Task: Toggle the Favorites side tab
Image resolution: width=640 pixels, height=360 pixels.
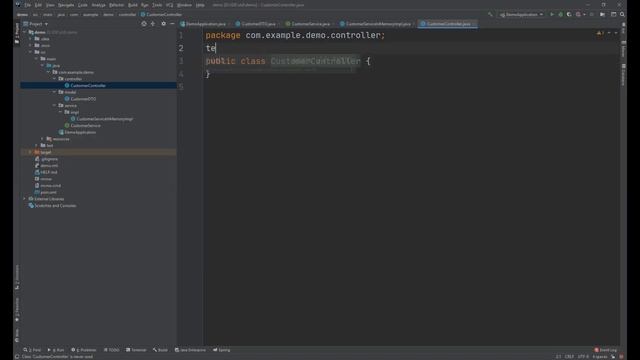Action: [17, 309]
